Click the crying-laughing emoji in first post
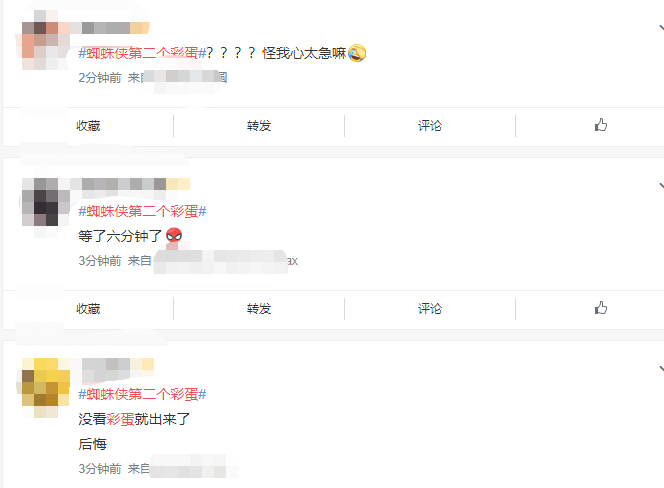 [x=357, y=53]
